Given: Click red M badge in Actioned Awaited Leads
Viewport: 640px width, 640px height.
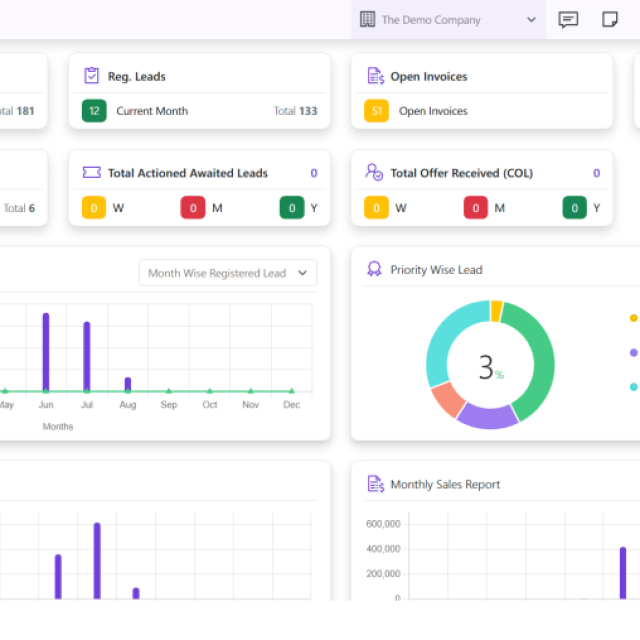Looking at the screenshot, I should 193,208.
